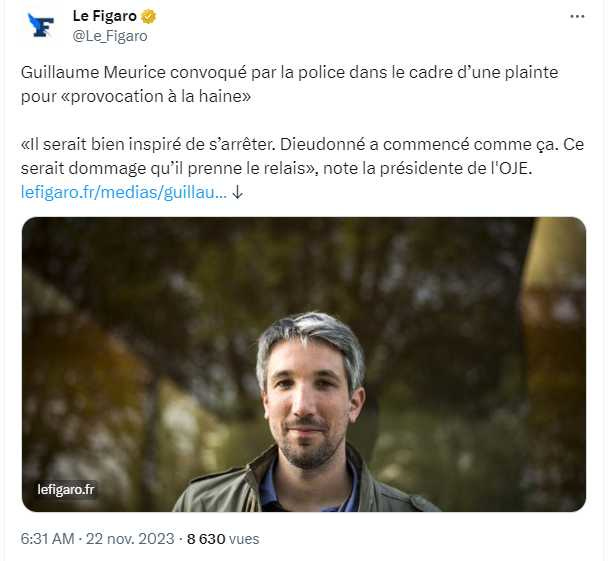Click the Guillaume Meurice name in tweet text
The width and height of the screenshot is (612, 561).
(93, 72)
